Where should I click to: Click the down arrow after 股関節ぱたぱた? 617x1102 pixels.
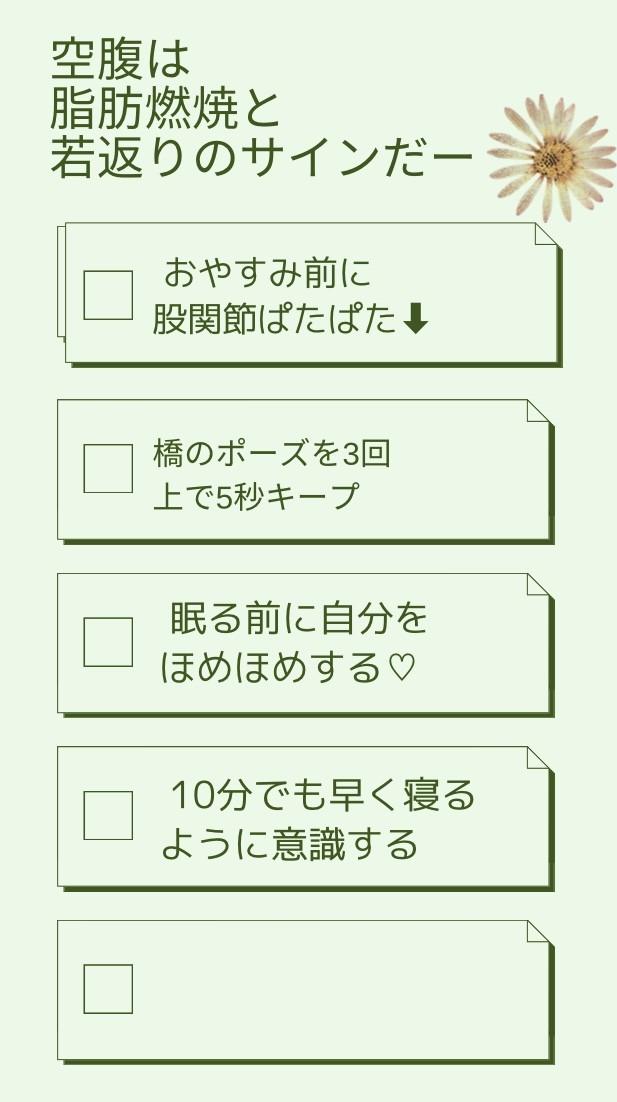pos(415,320)
